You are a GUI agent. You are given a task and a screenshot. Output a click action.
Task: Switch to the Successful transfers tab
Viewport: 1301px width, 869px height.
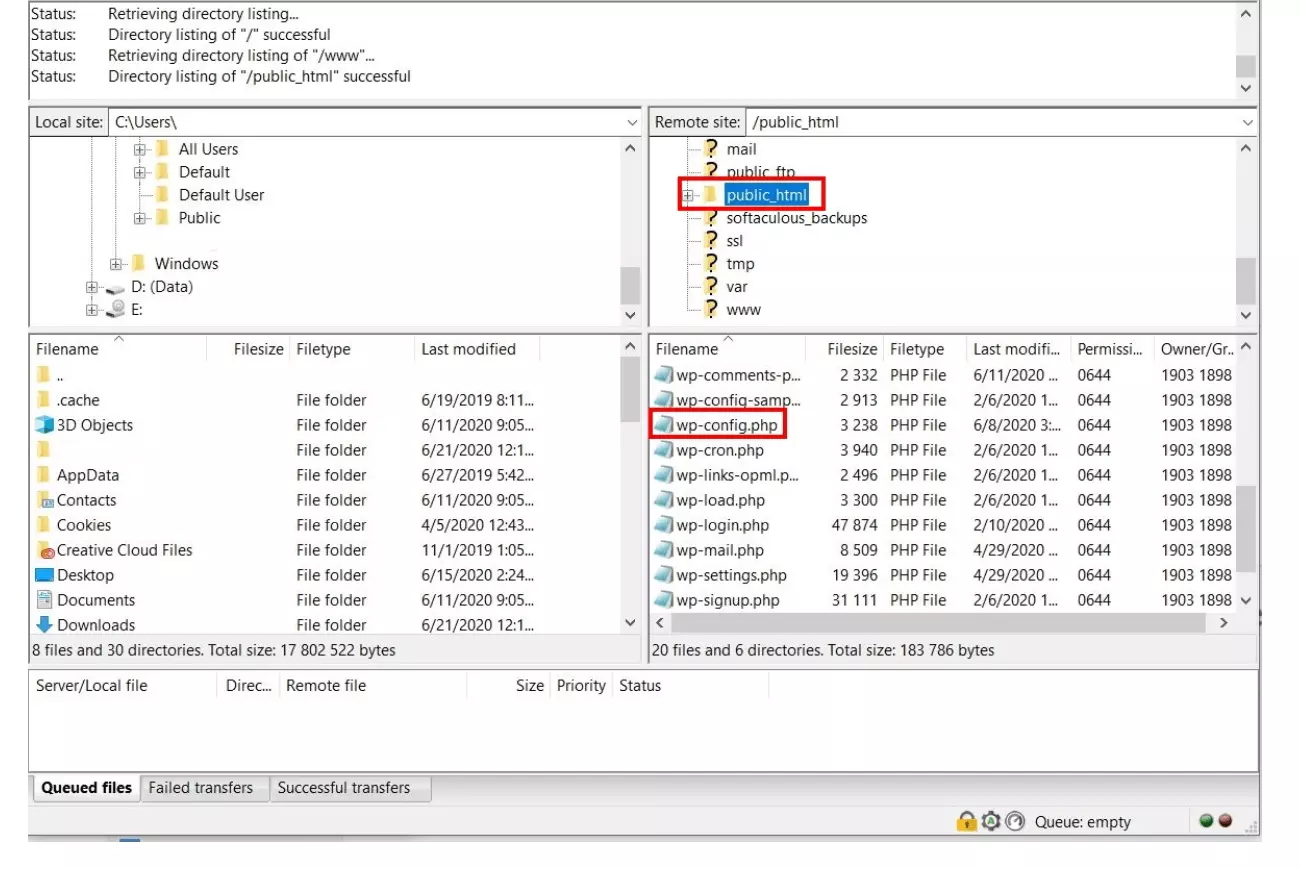[343, 788]
